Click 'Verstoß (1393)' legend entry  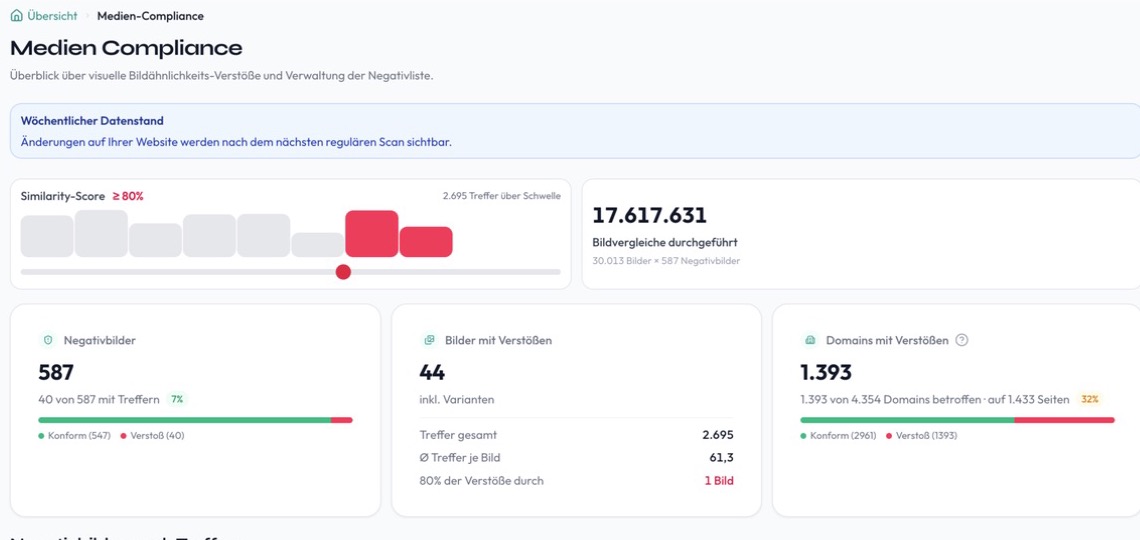click(x=922, y=436)
